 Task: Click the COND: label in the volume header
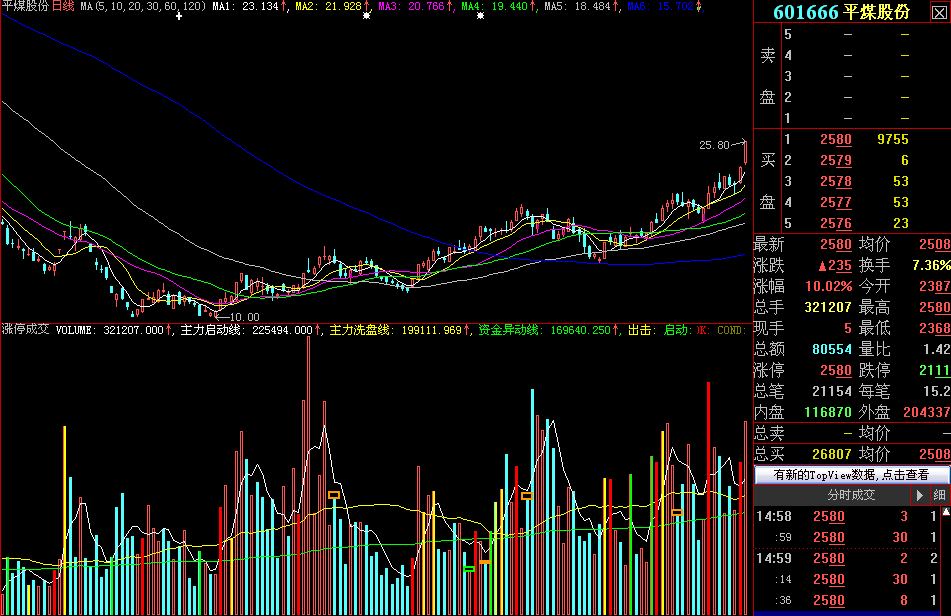(x=731, y=330)
